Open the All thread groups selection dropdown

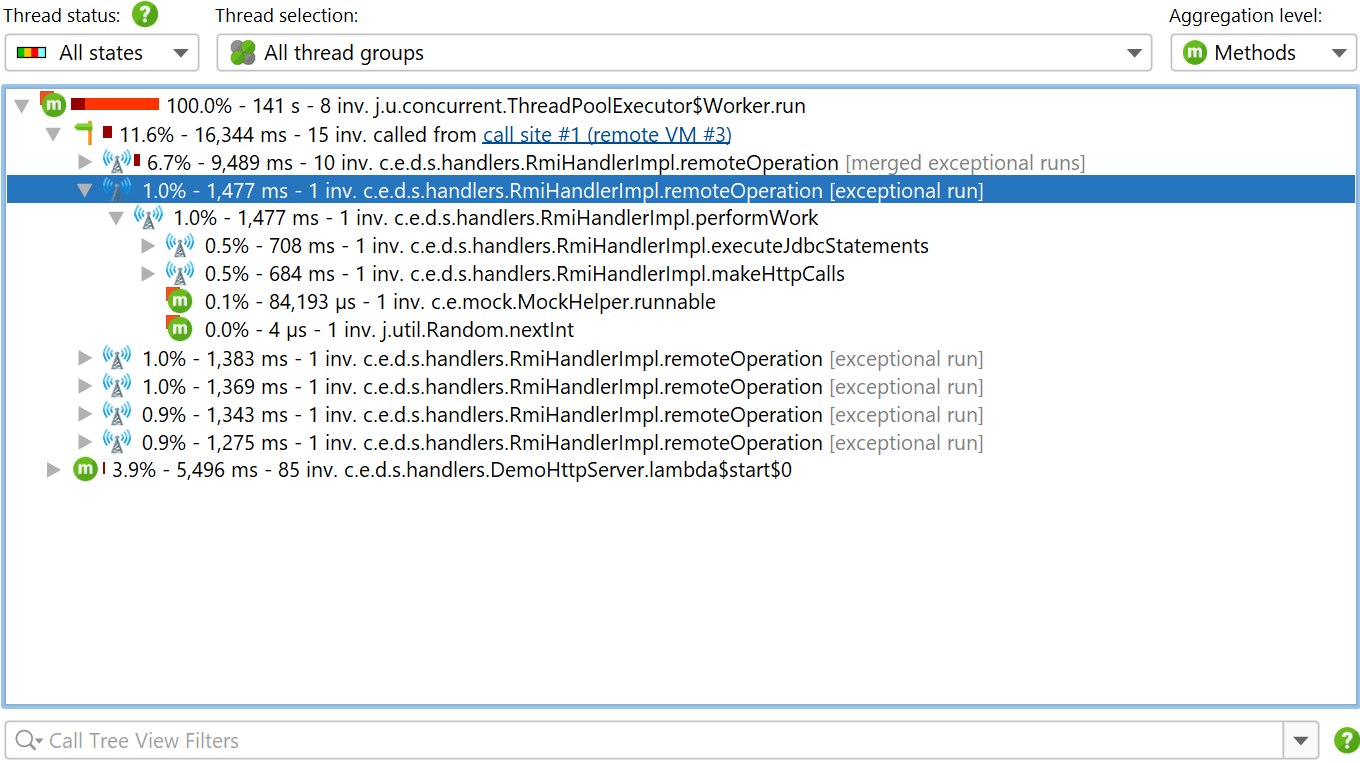click(683, 53)
